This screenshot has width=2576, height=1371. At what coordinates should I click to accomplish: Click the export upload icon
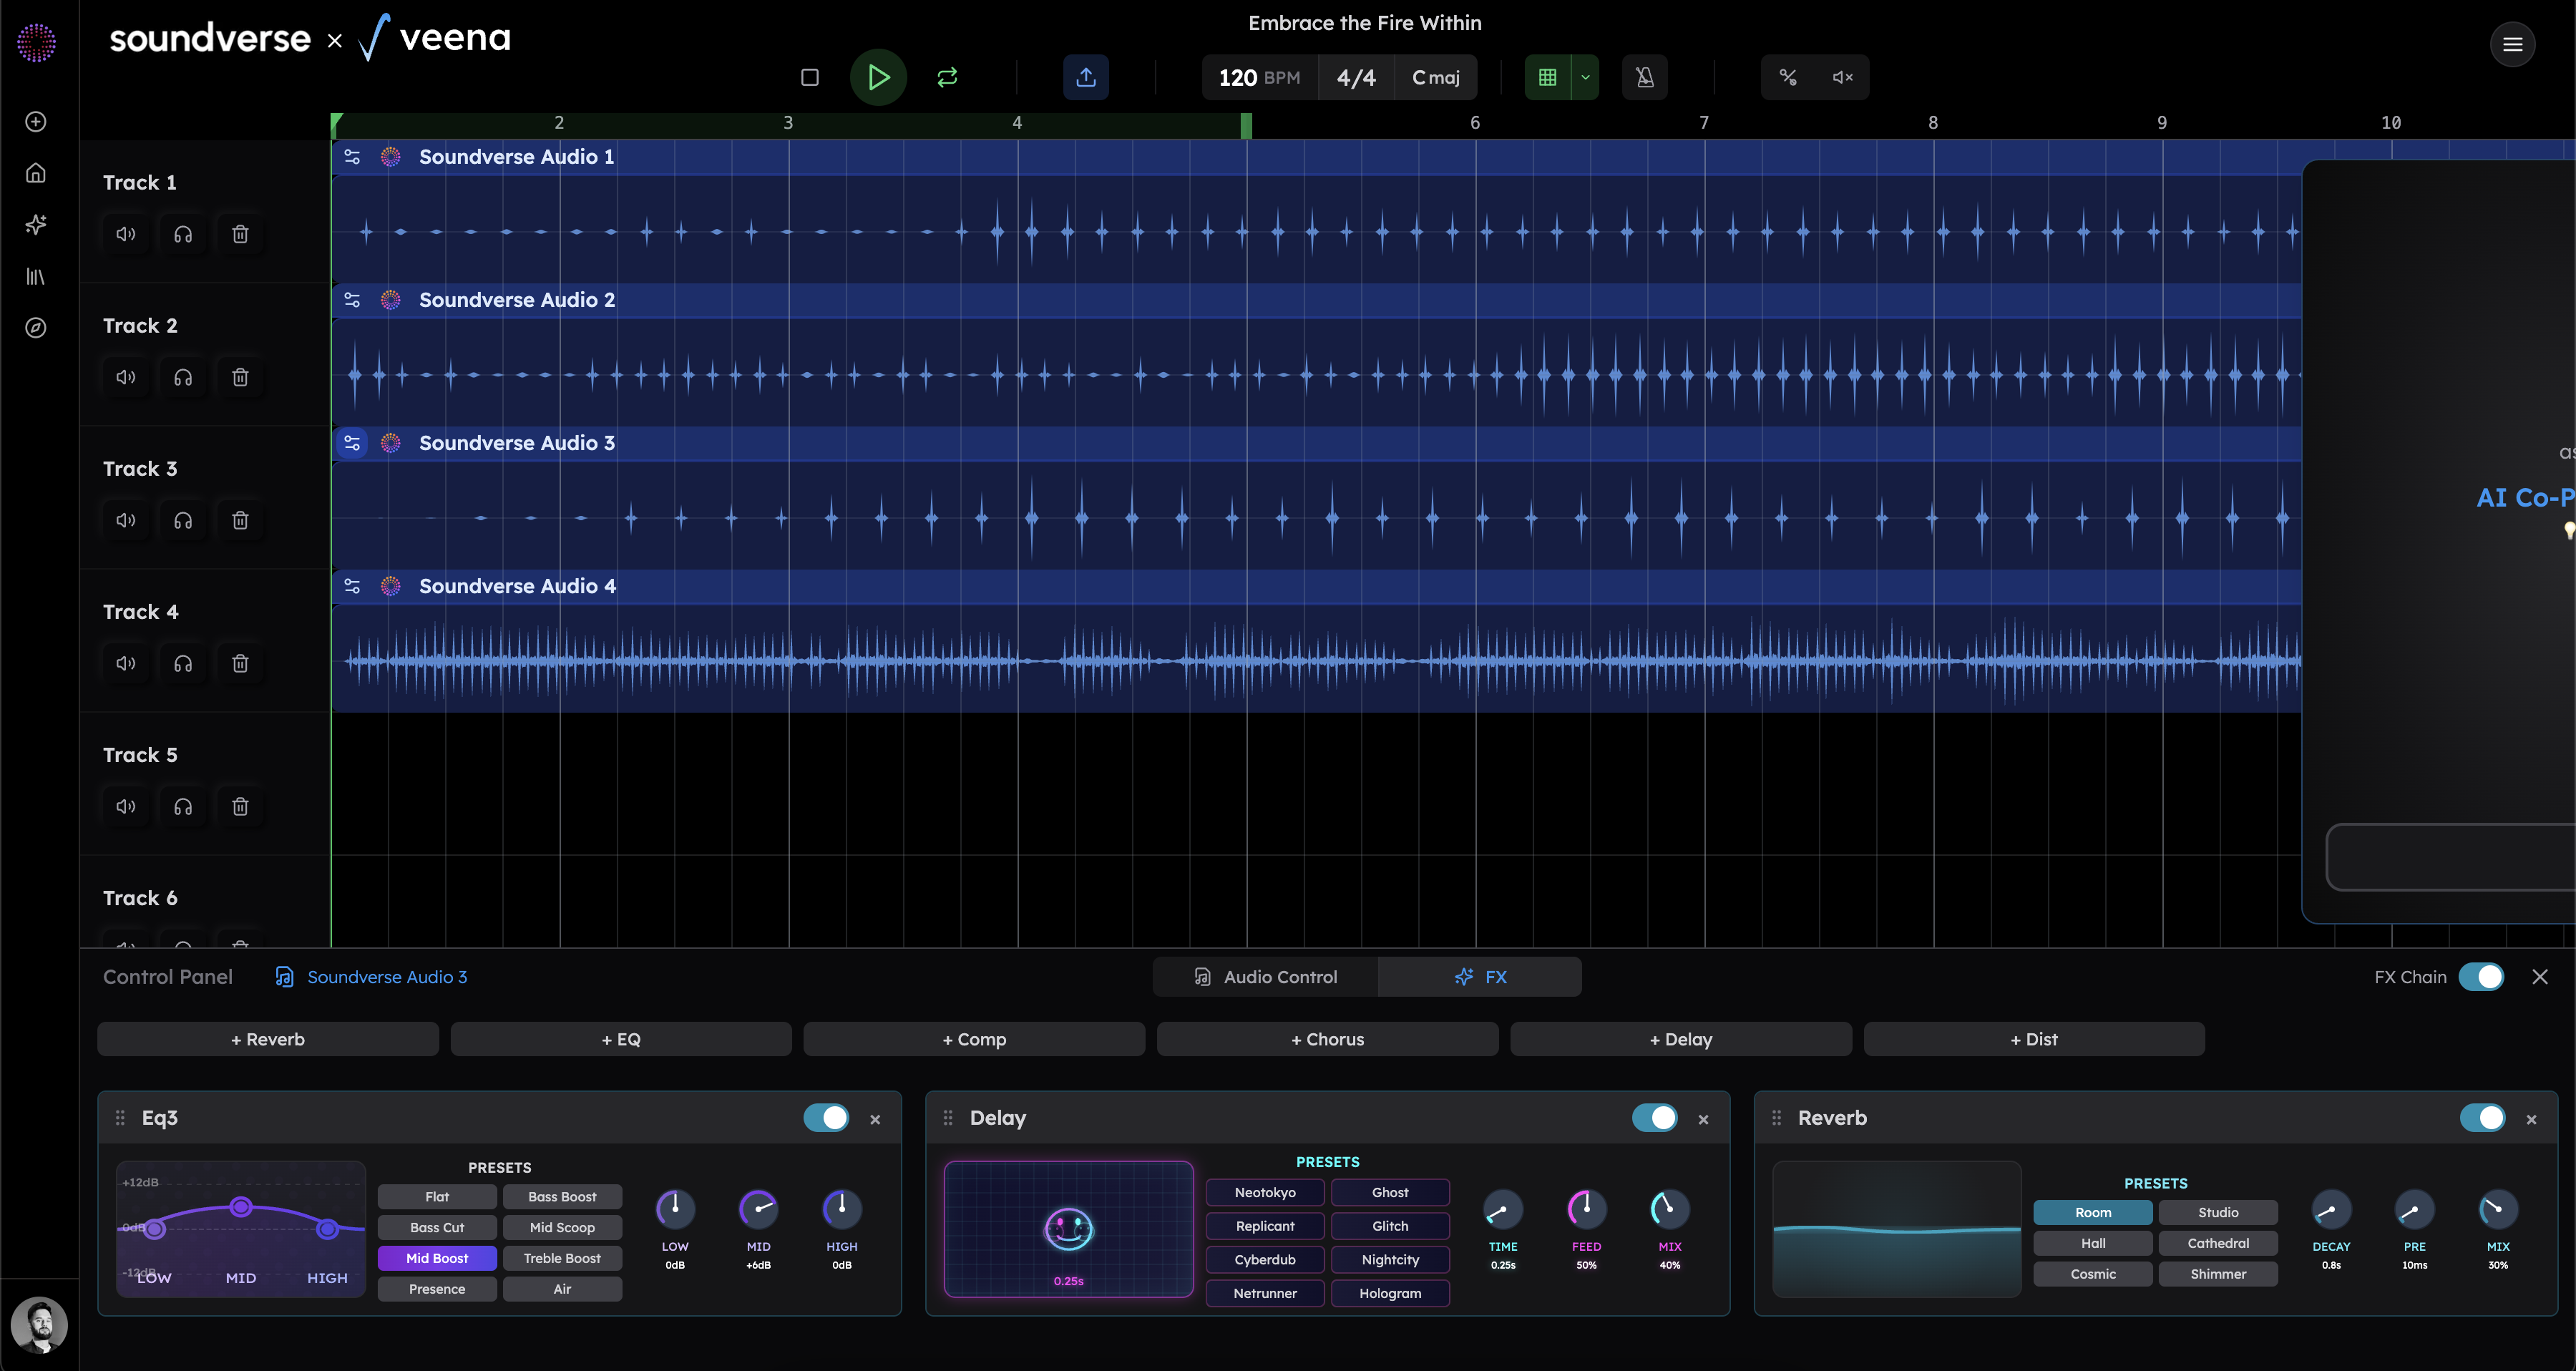coord(1086,77)
